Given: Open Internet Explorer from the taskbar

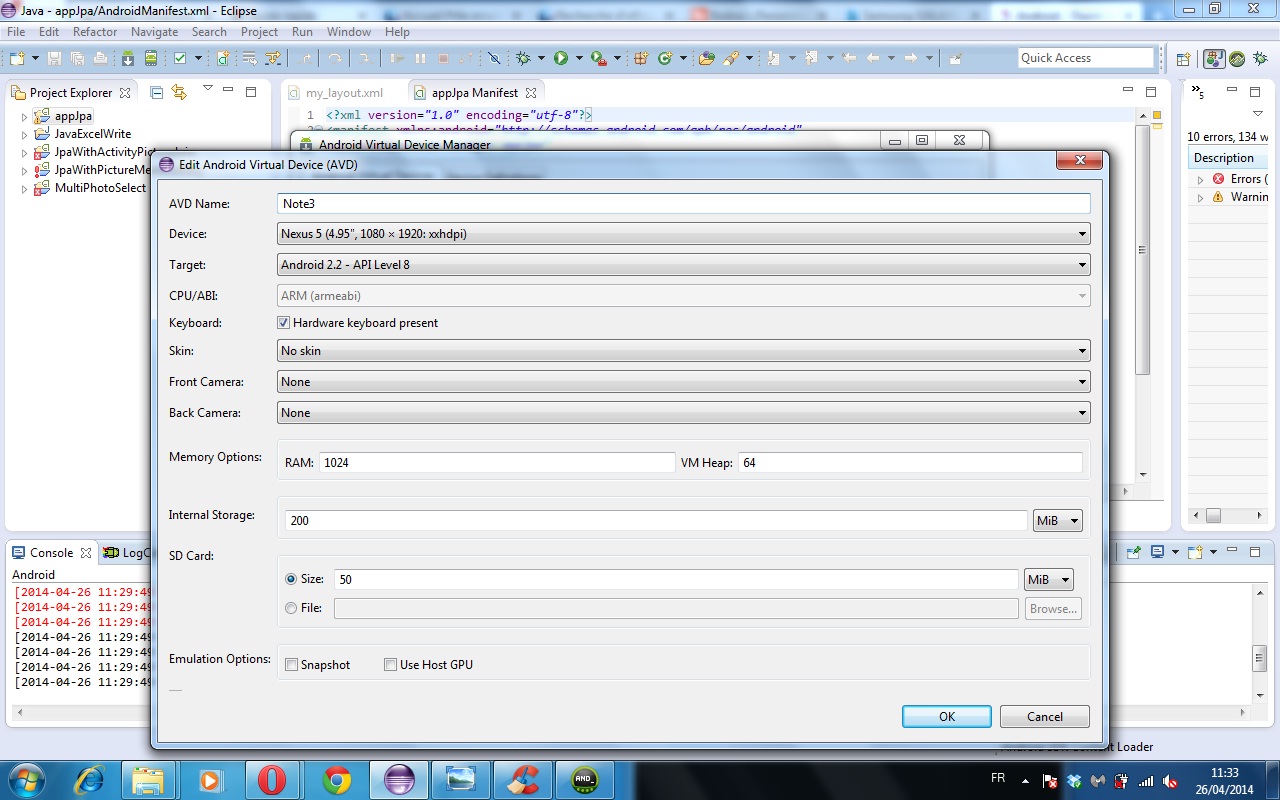Looking at the screenshot, I should click(x=88, y=779).
